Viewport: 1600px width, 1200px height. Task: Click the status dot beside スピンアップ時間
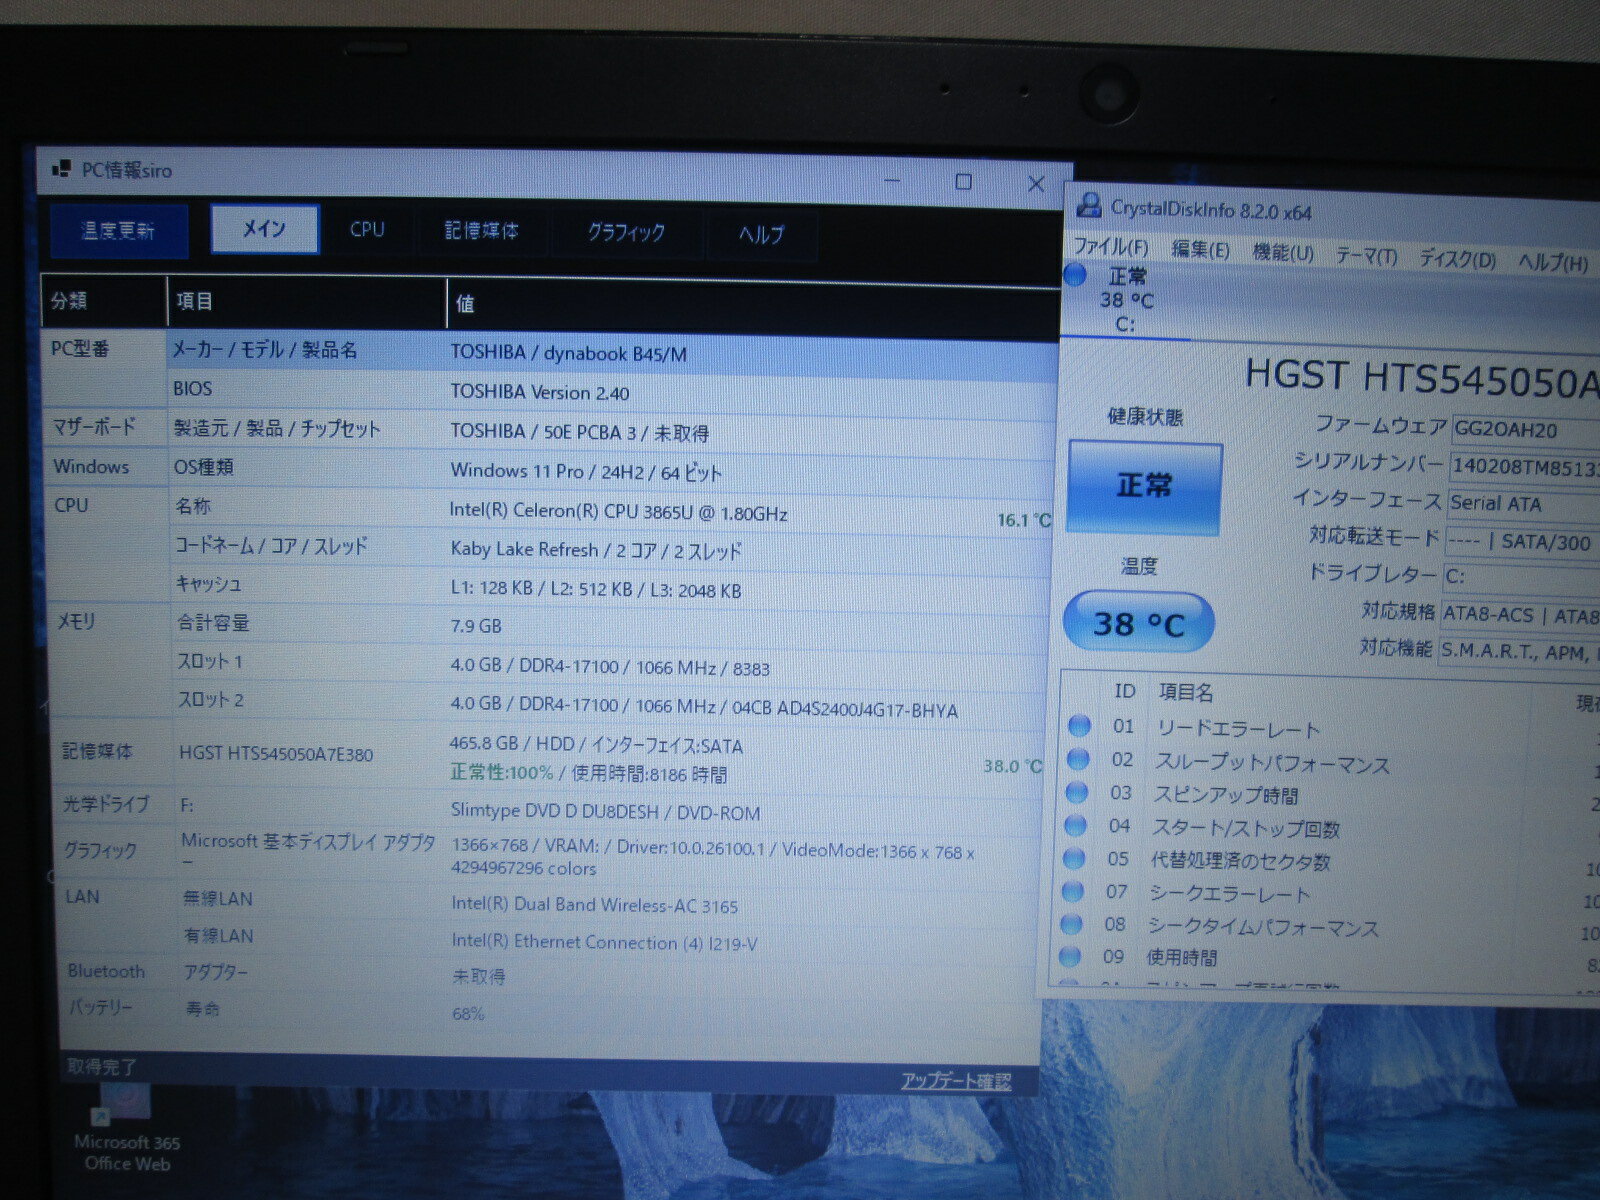tap(1077, 792)
